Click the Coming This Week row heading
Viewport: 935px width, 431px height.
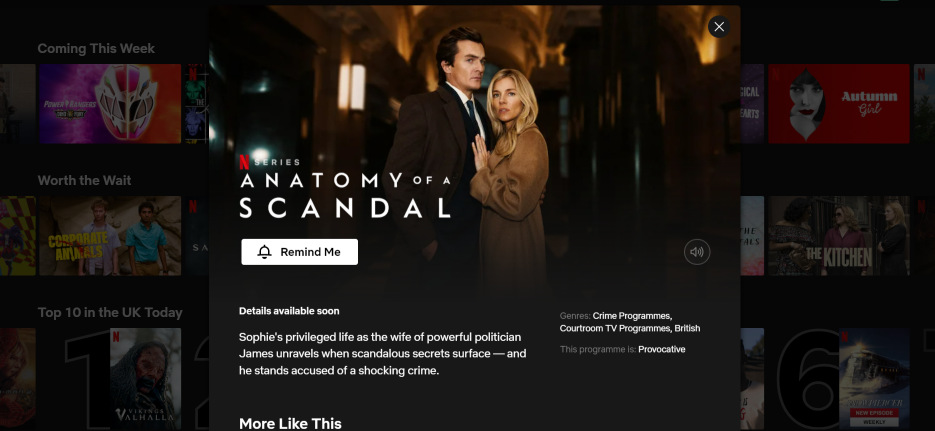pos(96,49)
